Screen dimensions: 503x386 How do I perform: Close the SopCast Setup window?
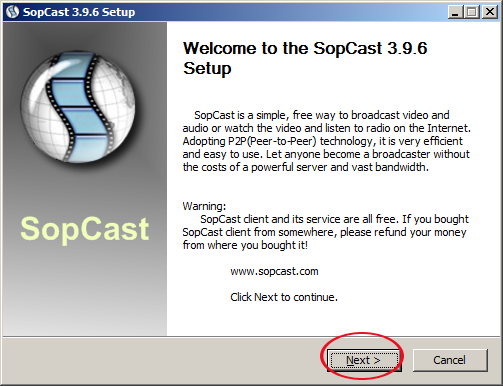click(x=490, y=12)
